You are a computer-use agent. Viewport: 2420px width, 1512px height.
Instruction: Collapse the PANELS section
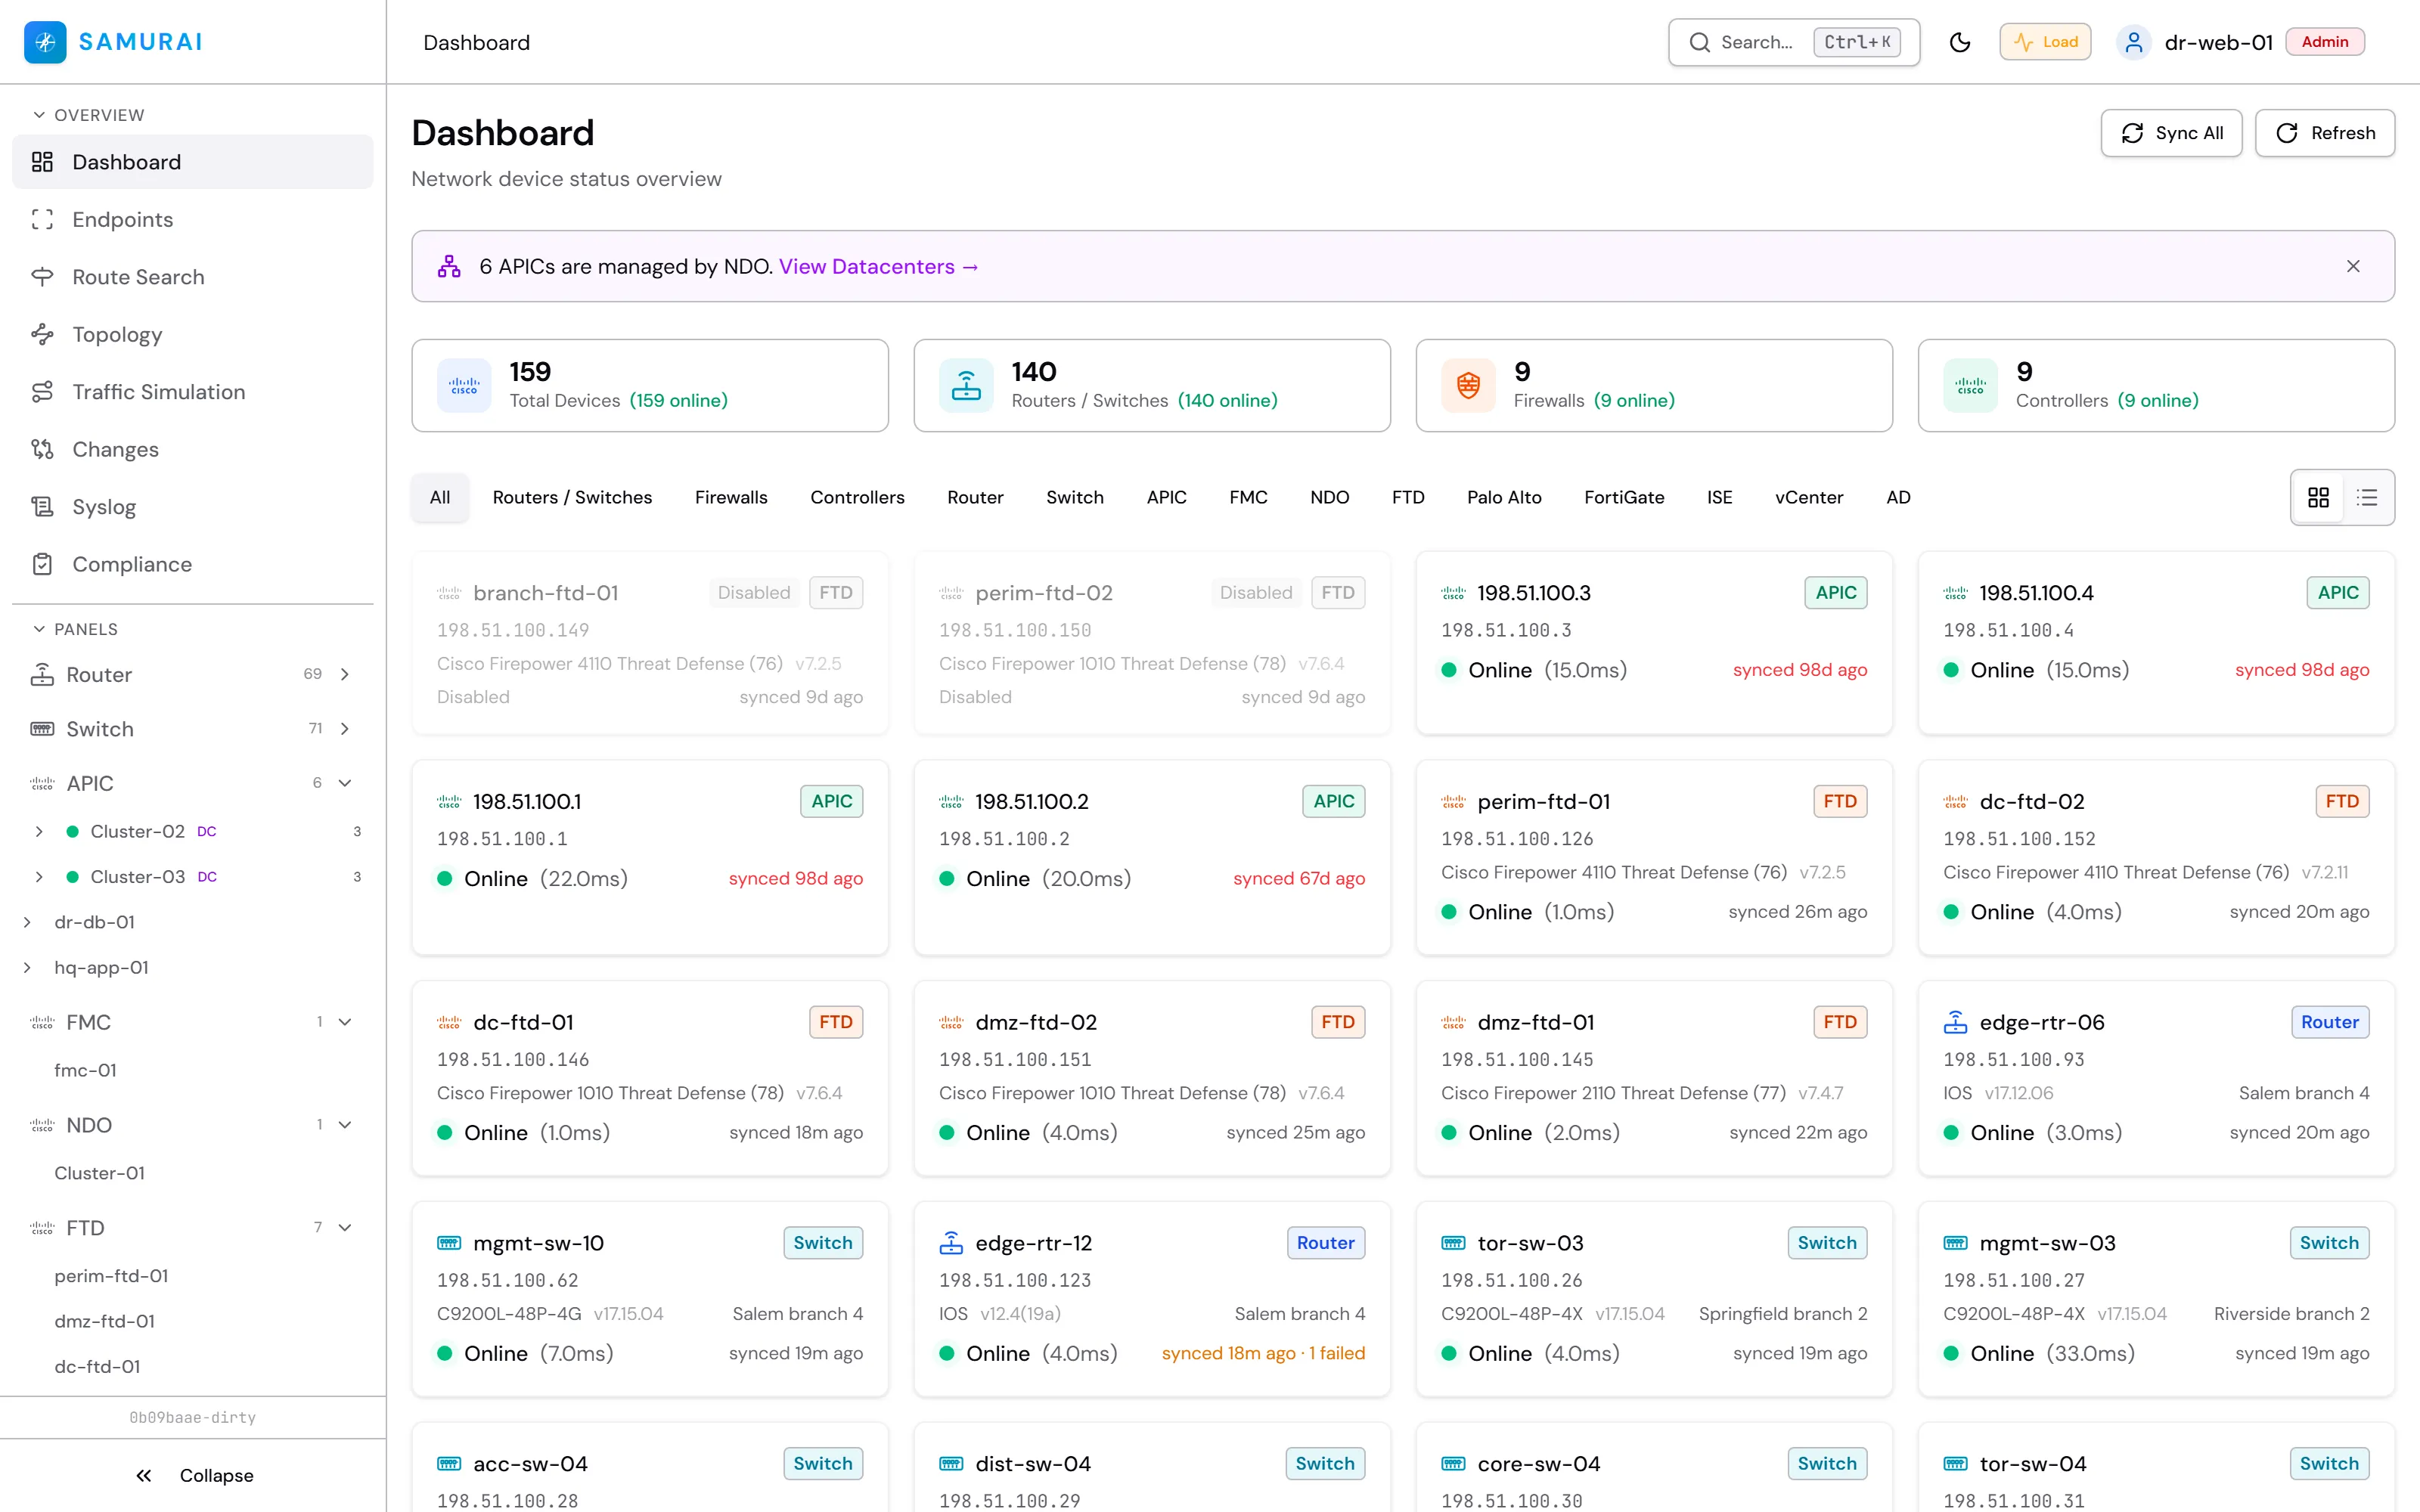[x=76, y=629]
